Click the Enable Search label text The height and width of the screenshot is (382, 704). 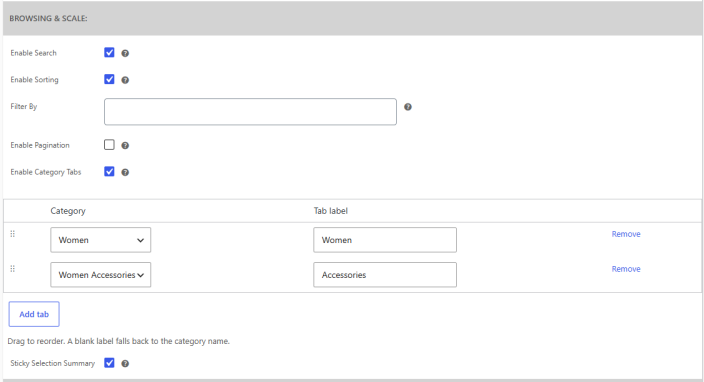[x=34, y=53]
